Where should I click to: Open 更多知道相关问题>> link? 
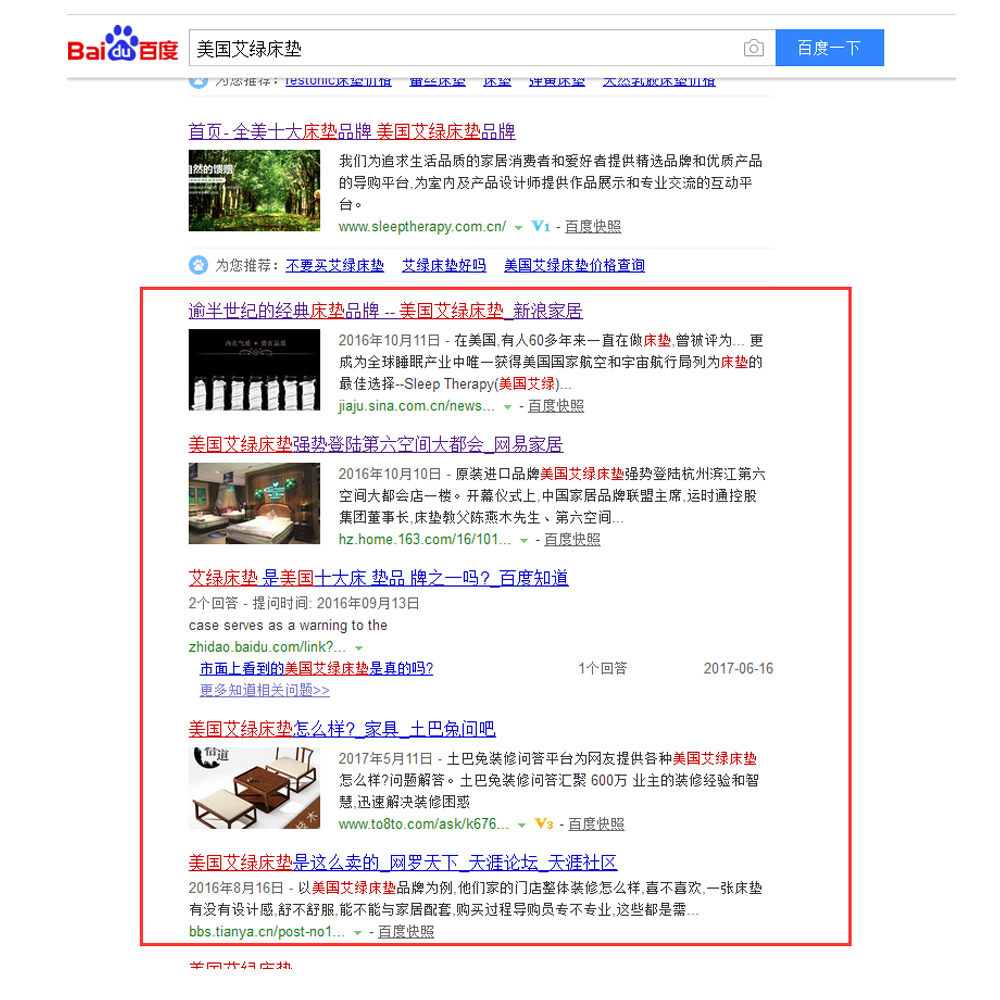[x=265, y=690]
